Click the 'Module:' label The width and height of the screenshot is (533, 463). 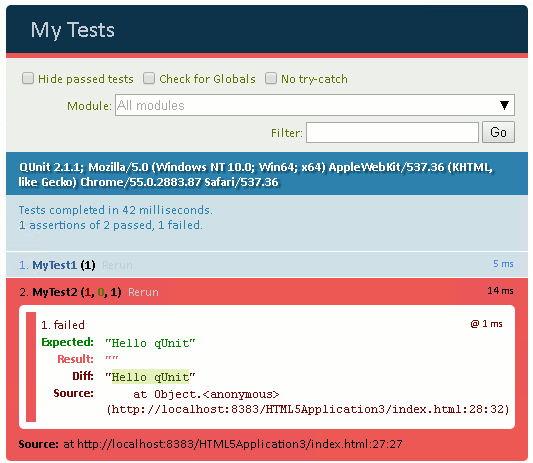coord(89,106)
